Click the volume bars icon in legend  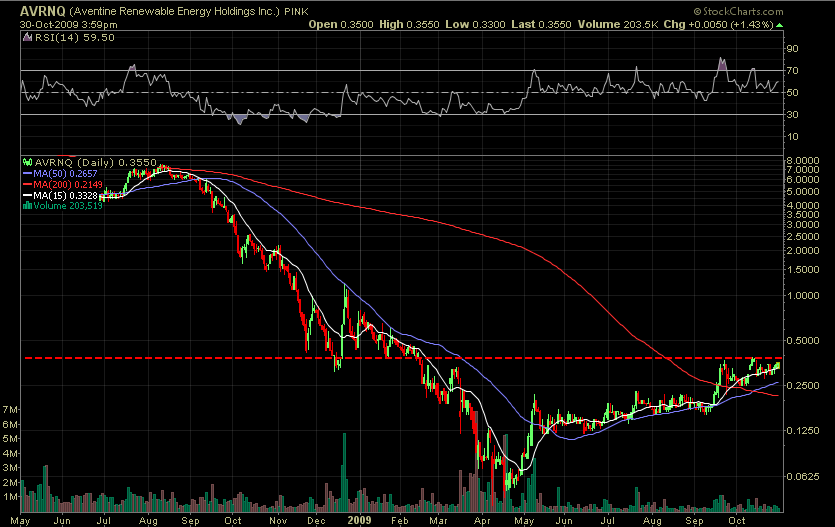[27, 205]
